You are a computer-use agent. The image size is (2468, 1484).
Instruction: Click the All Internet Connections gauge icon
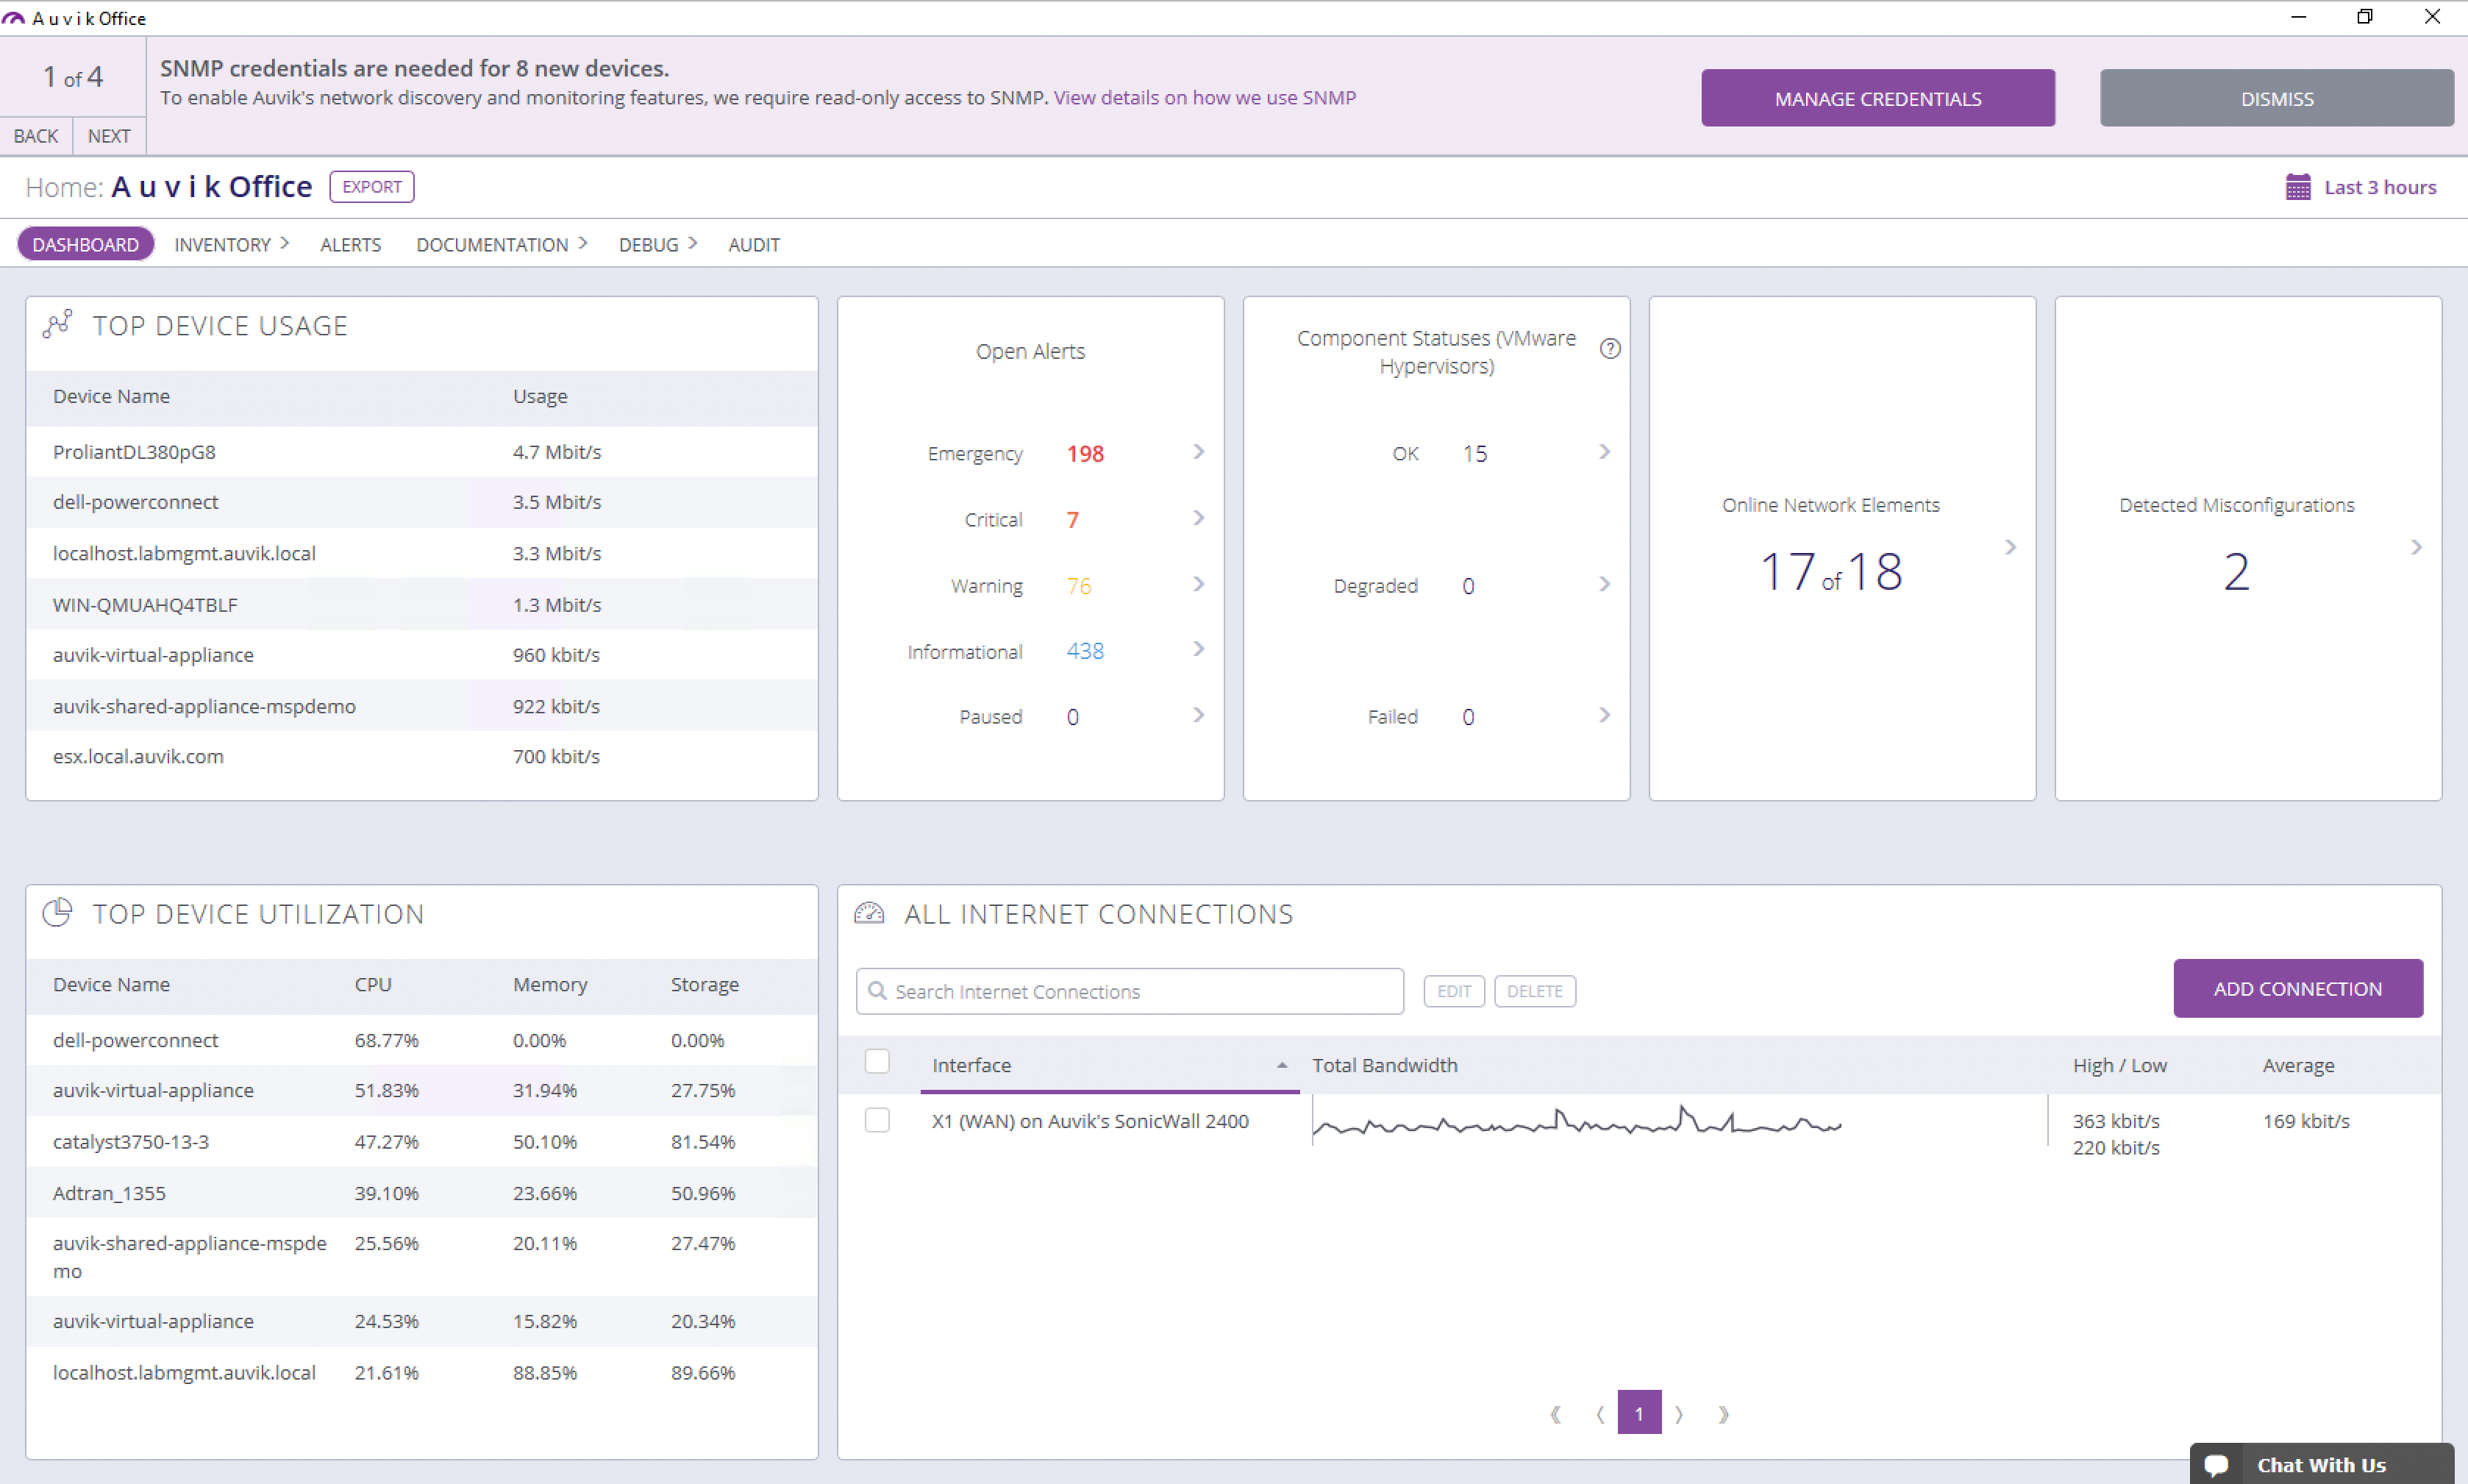(869, 912)
